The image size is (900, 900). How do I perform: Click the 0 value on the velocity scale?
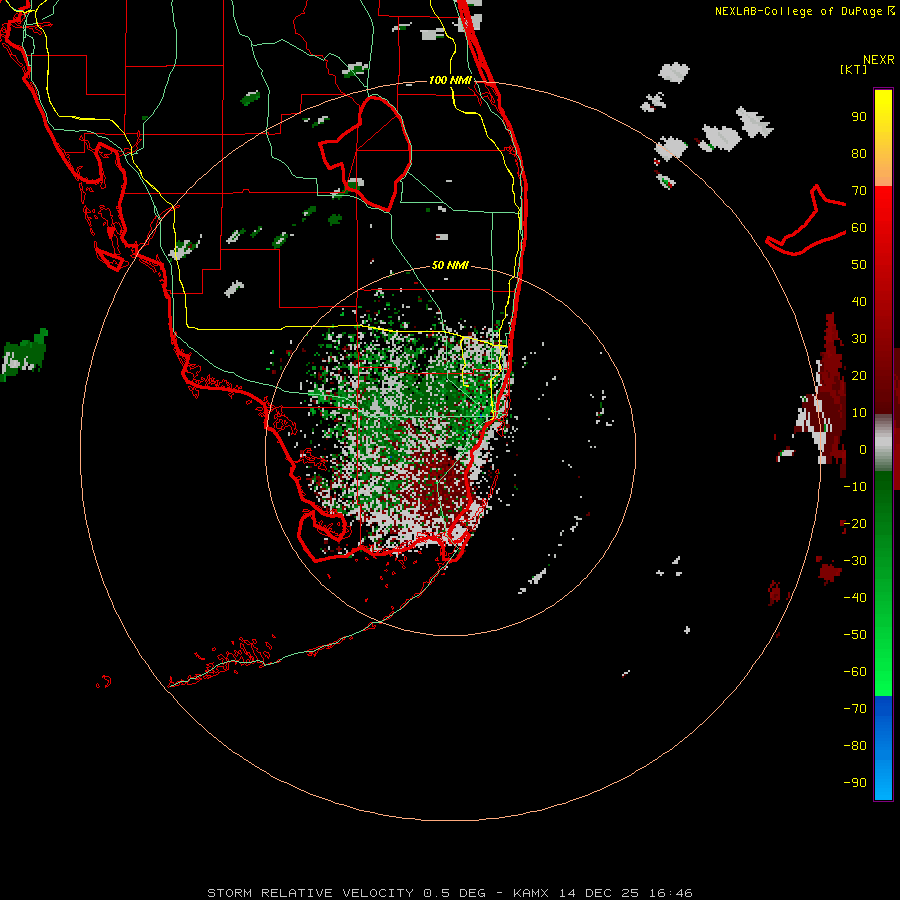(x=863, y=449)
